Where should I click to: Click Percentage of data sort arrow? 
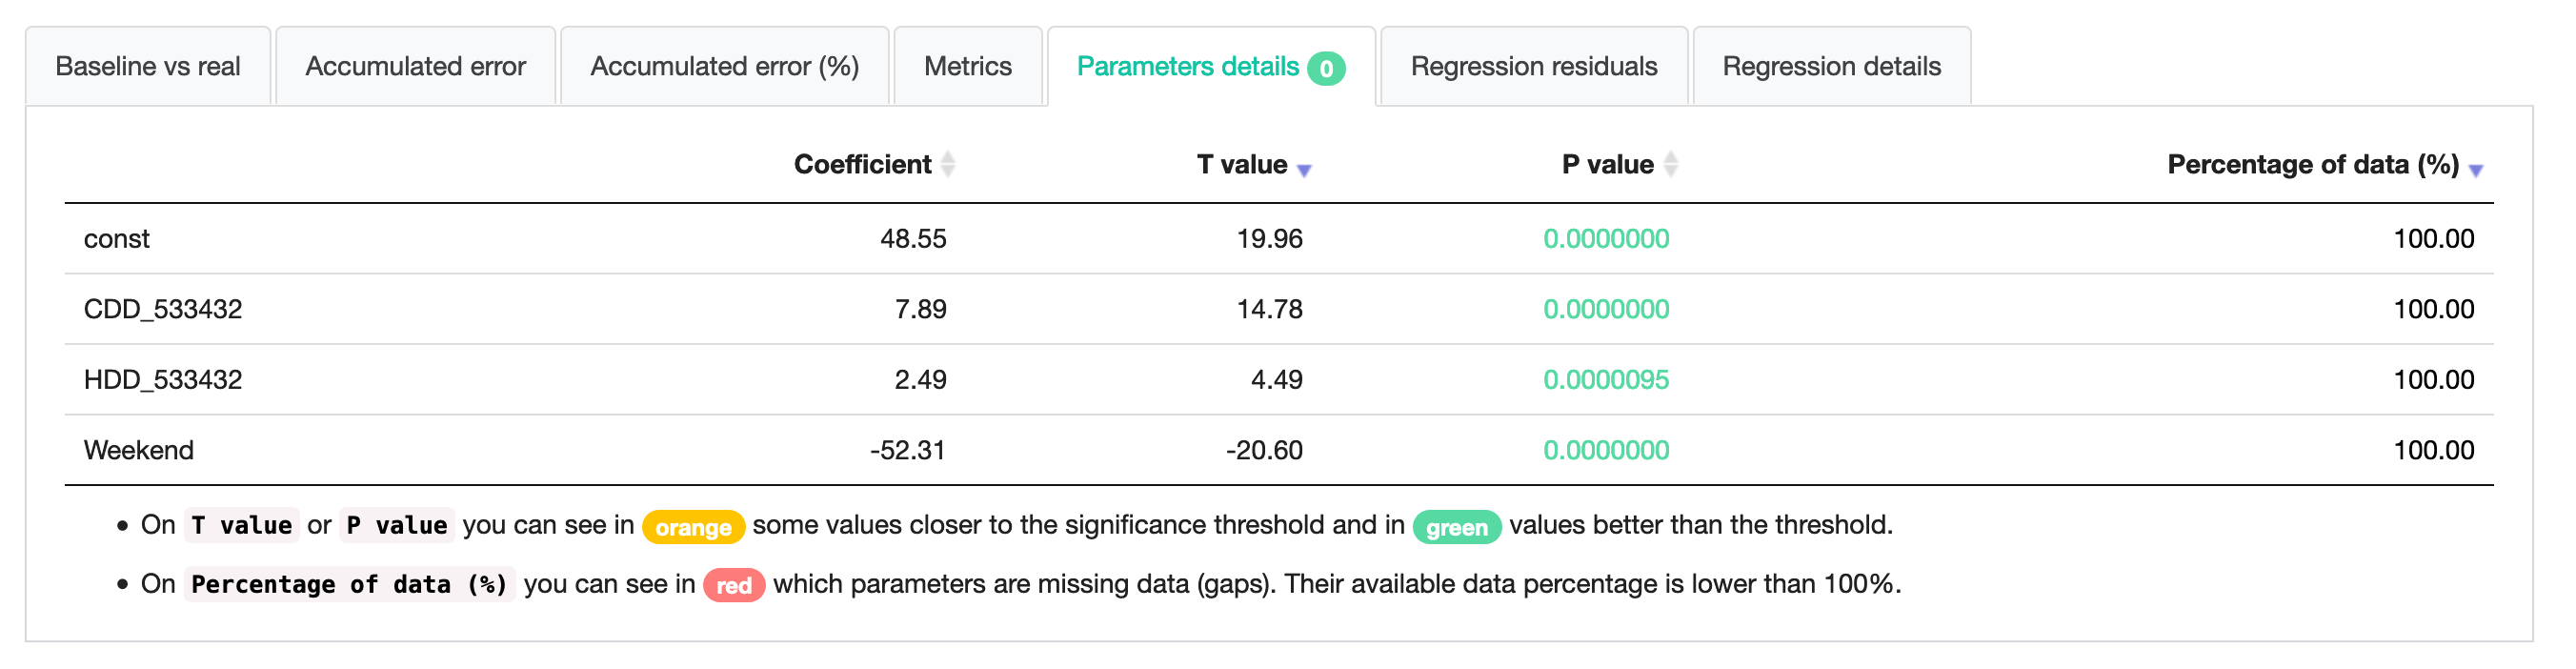[x=2476, y=171]
